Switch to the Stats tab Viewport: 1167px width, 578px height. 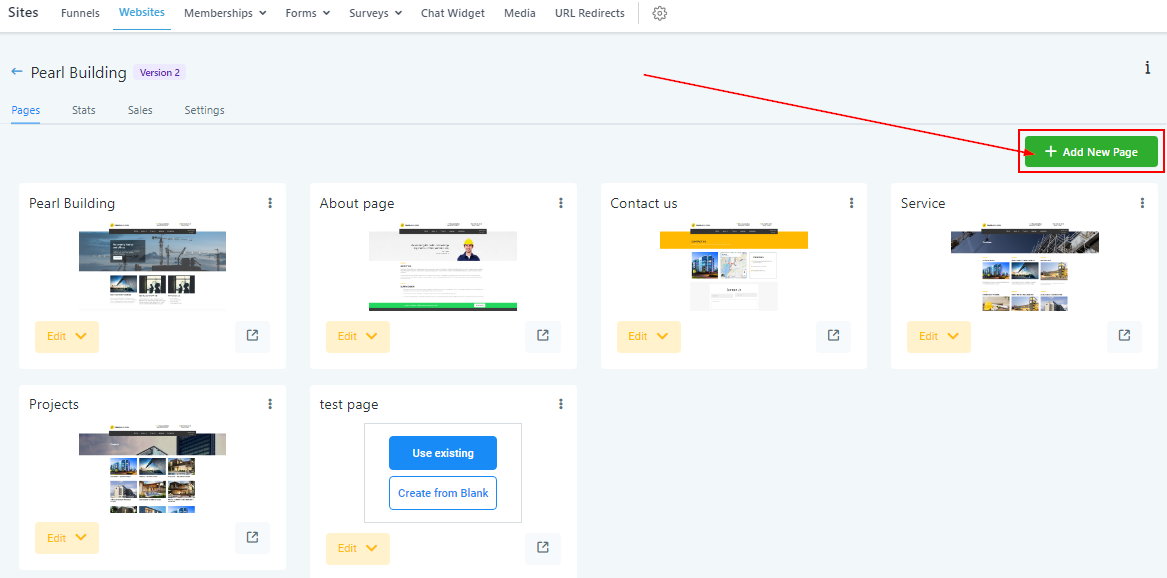click(84, 110)
